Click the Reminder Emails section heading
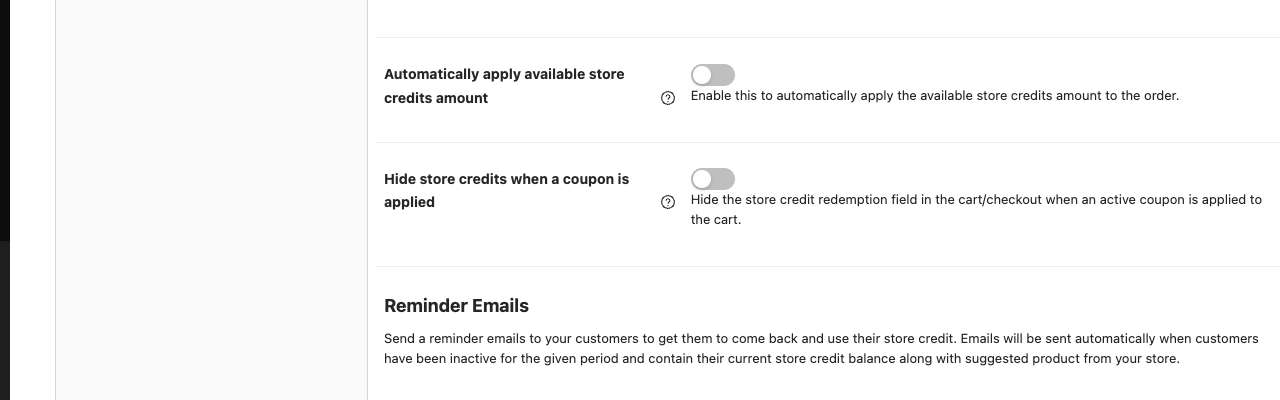 (456, 306)
